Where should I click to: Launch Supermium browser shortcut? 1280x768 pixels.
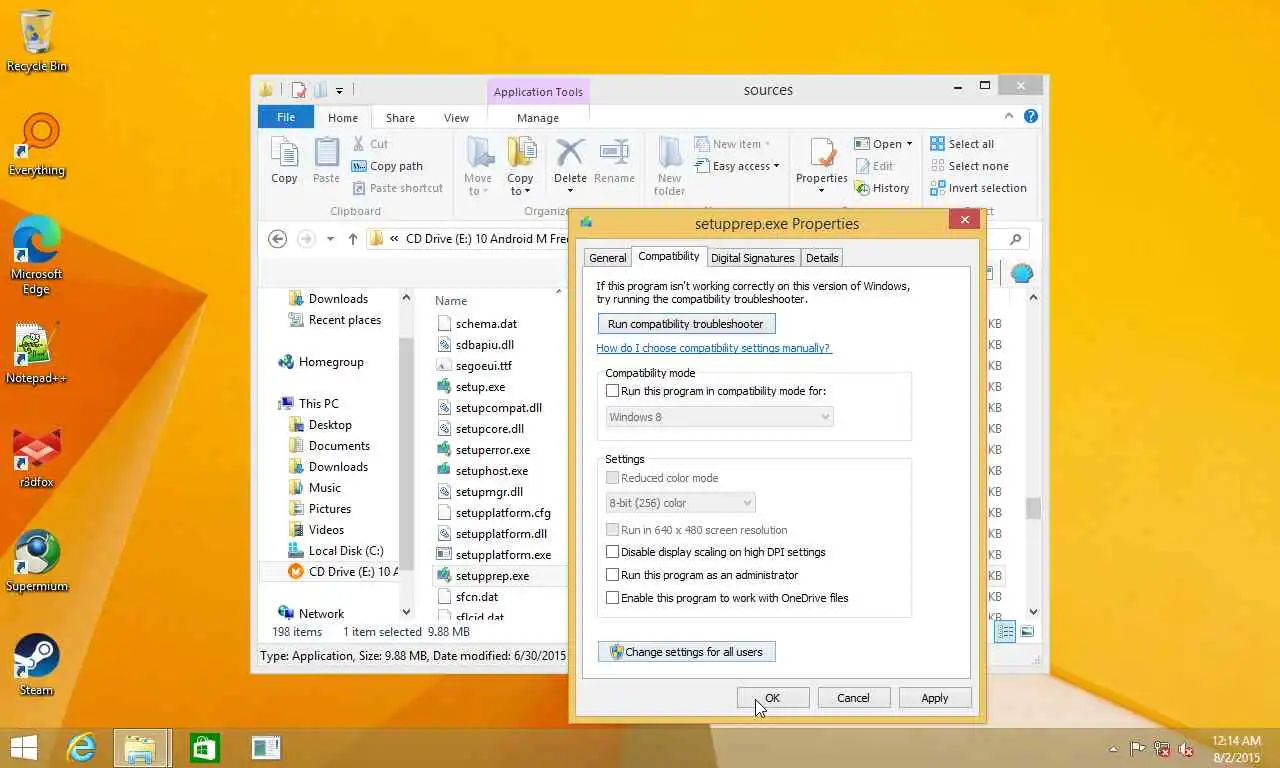tap(36, 561)
